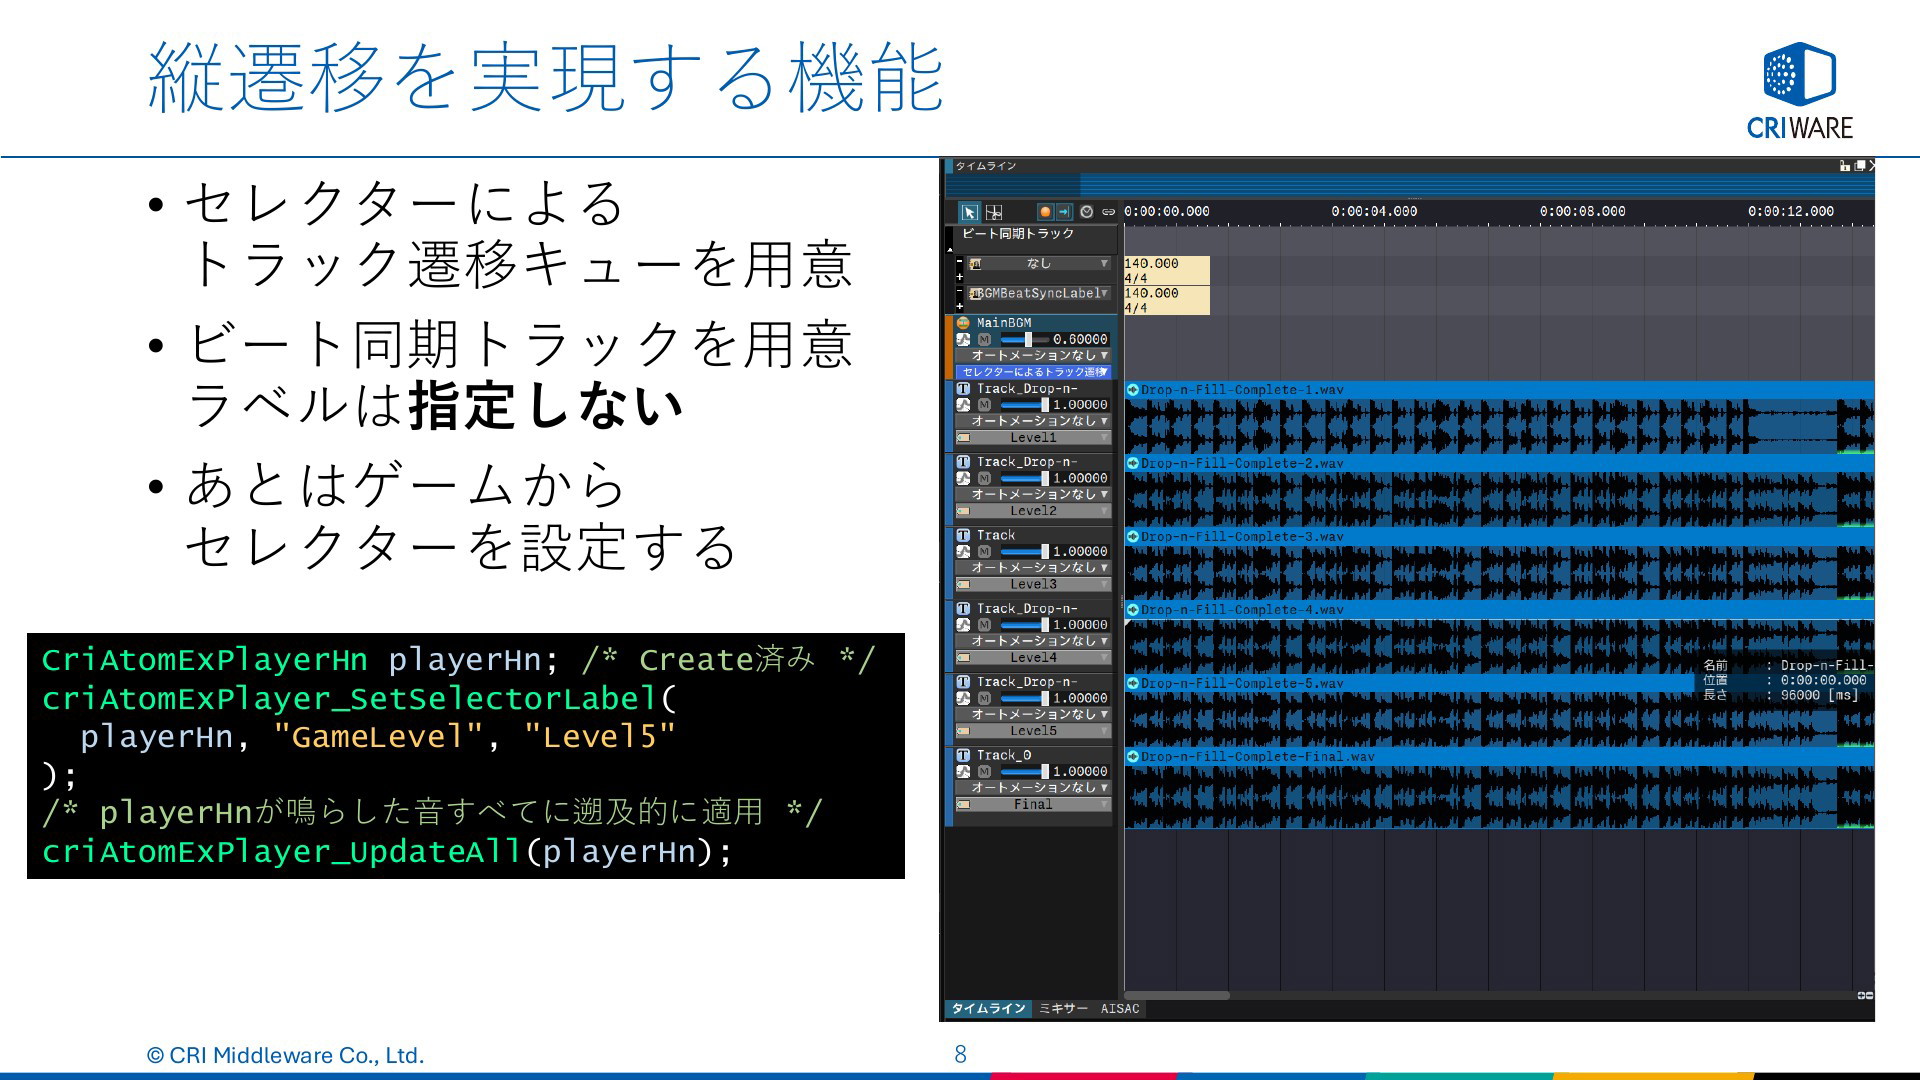Click the chain link icon in timeline toolbar
This screenshot has height=1080, width=1920.
click(1108, 212)
